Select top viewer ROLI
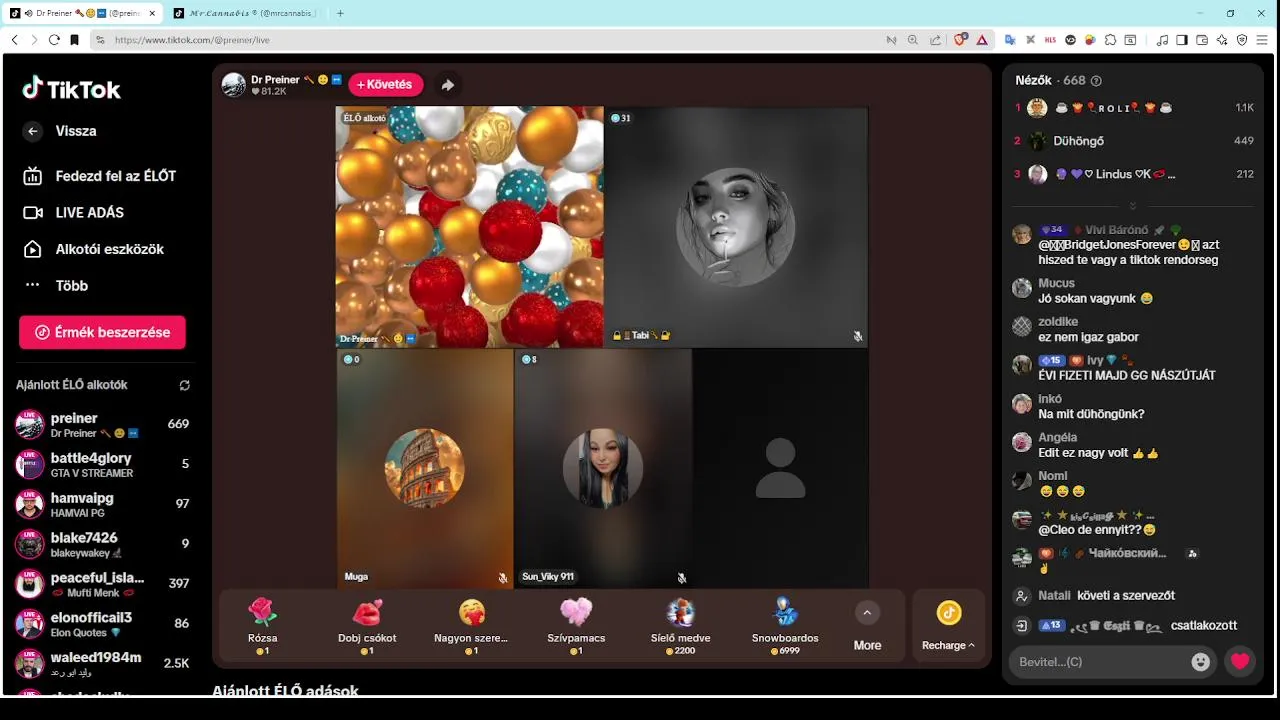 click(x=1134, y=108)
